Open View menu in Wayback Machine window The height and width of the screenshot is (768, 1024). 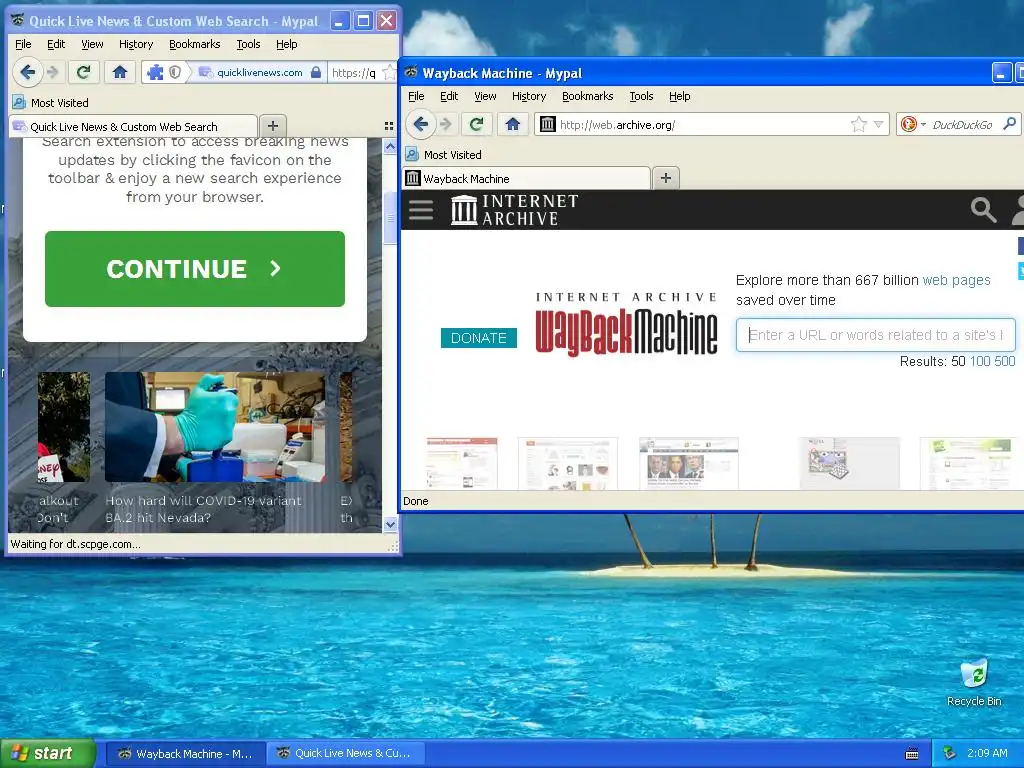485,96
